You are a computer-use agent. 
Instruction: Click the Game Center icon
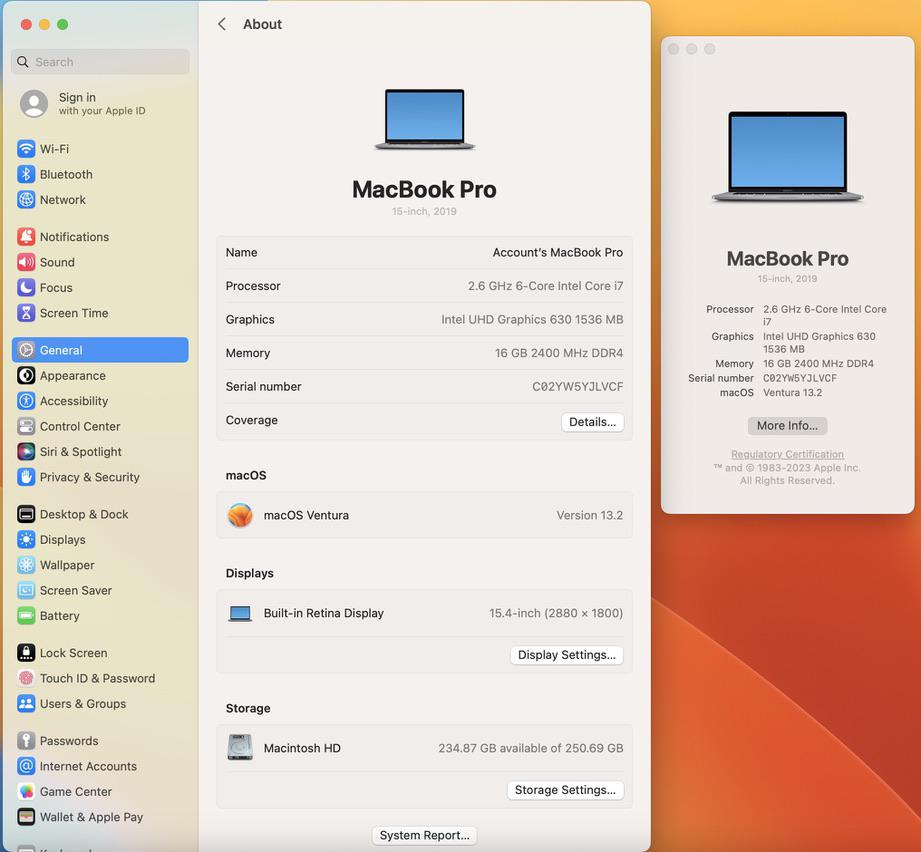(x=26, y=792)
